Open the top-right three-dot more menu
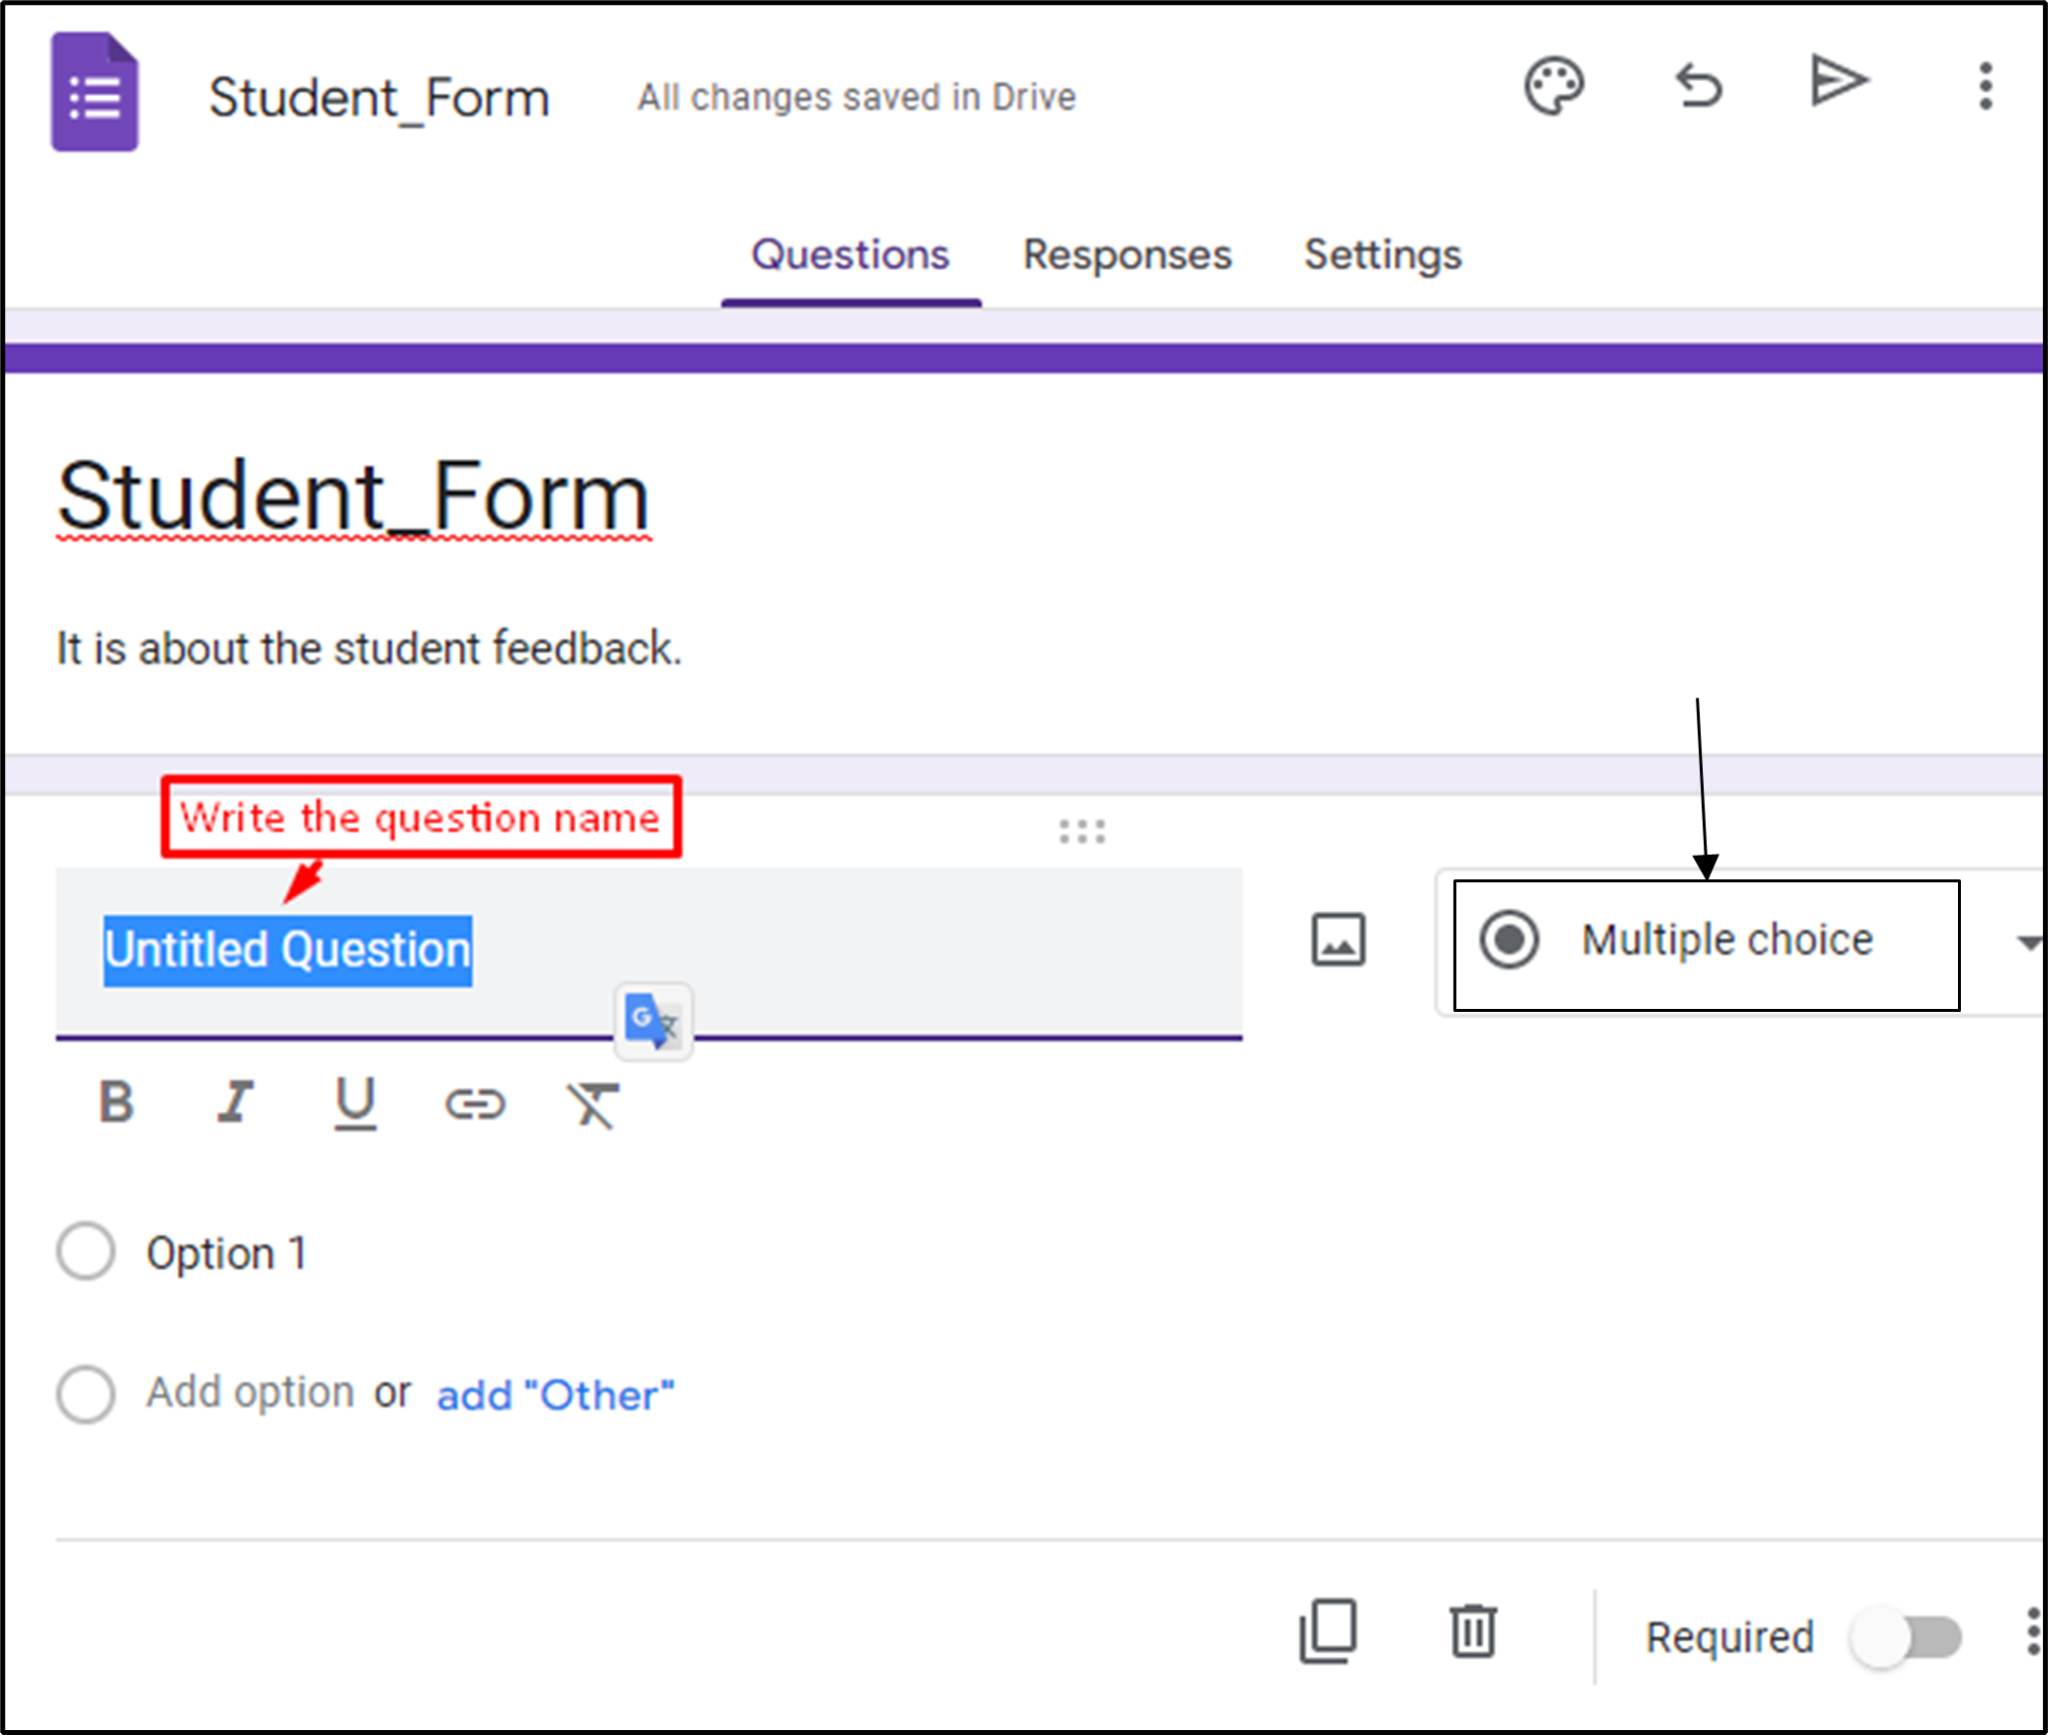 (x=1986, y=86)
